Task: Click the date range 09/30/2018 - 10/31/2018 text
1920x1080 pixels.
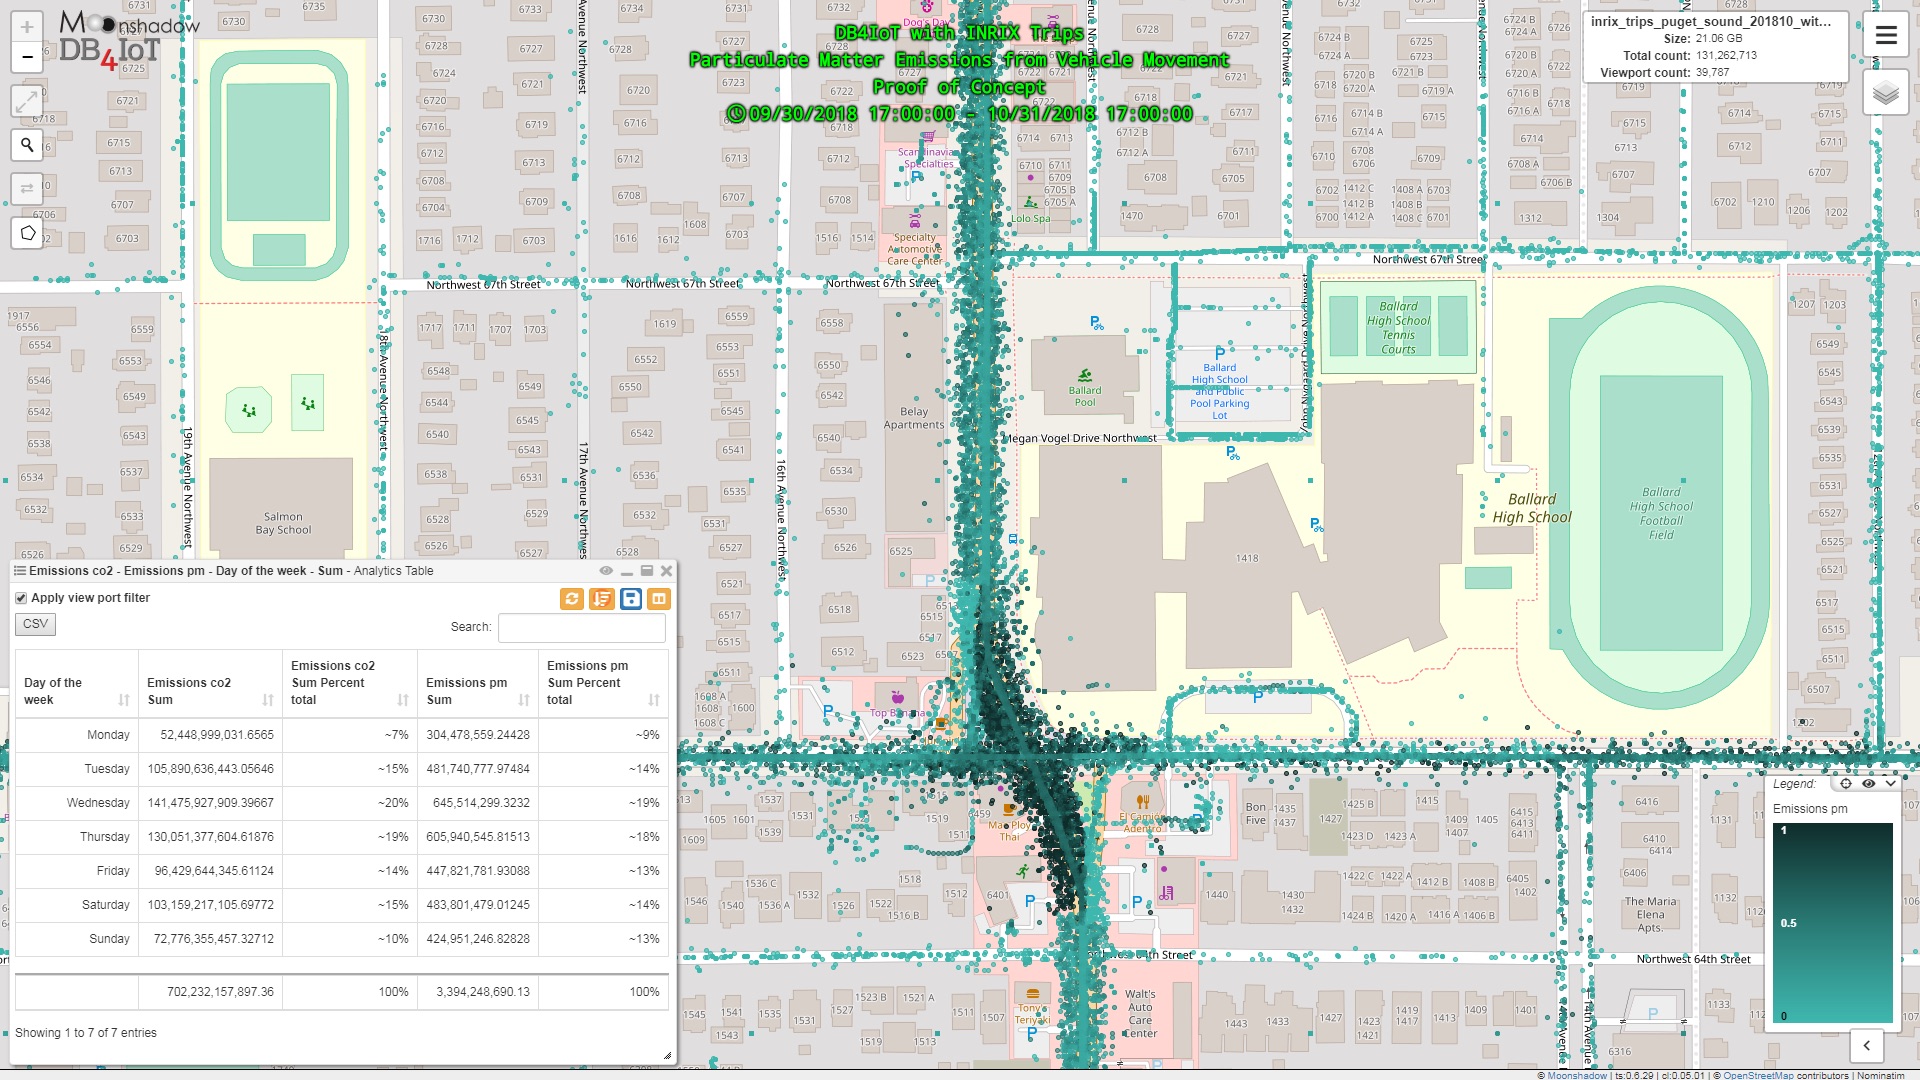Action: coord(970,113)
